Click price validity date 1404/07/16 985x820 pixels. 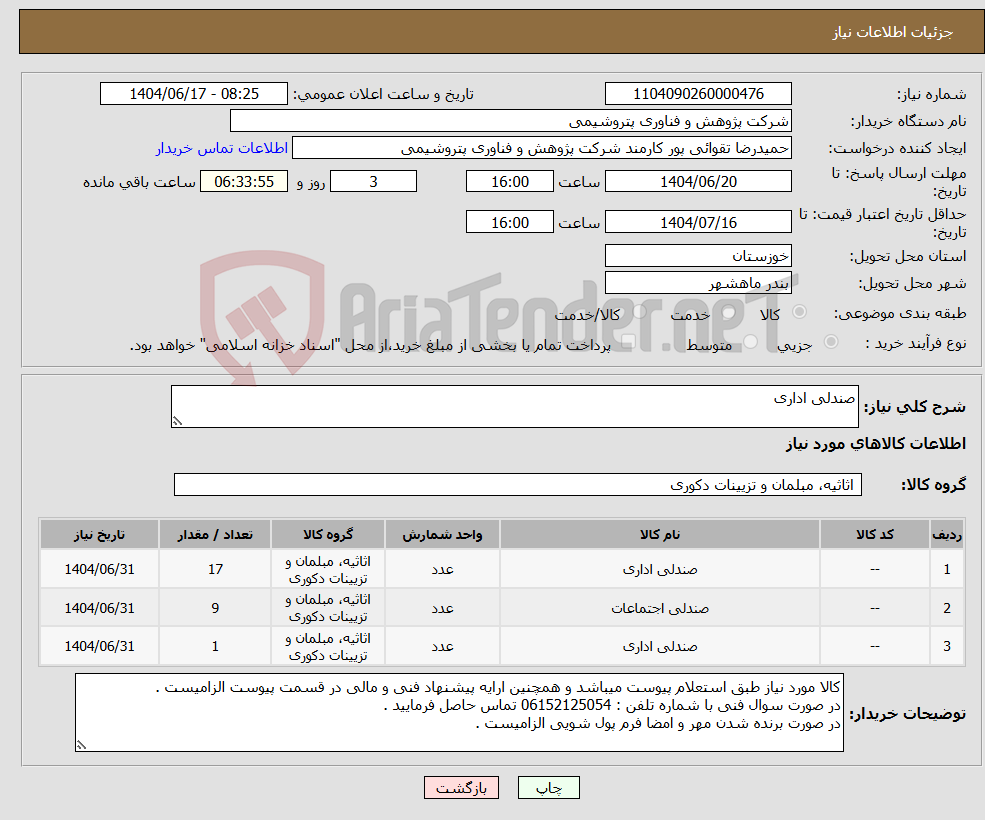pos(698,222)
